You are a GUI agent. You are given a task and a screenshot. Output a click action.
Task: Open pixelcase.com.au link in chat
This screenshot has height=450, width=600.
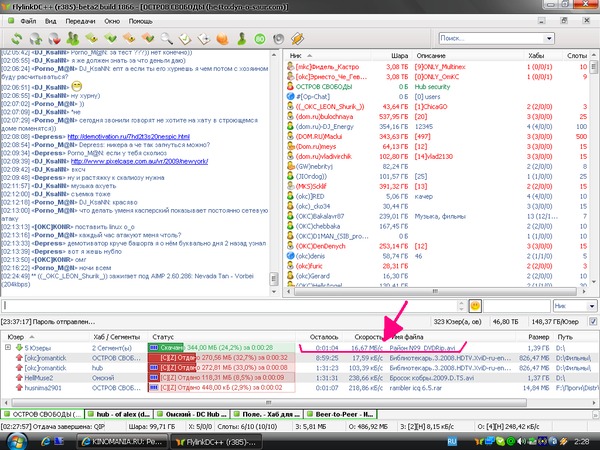coord(139,161)
